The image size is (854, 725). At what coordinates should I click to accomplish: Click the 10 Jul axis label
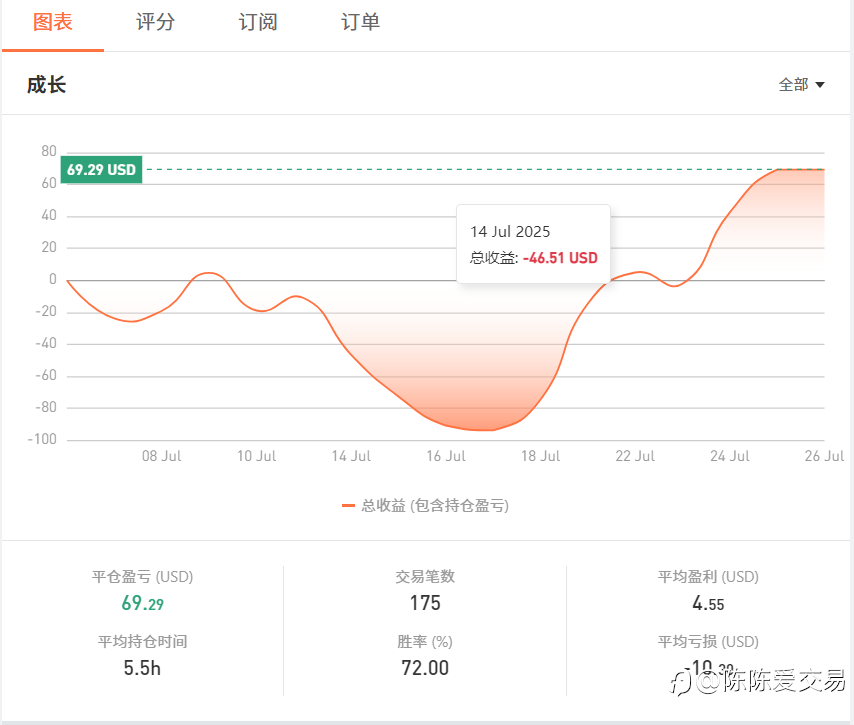click(x=257, y=456)
